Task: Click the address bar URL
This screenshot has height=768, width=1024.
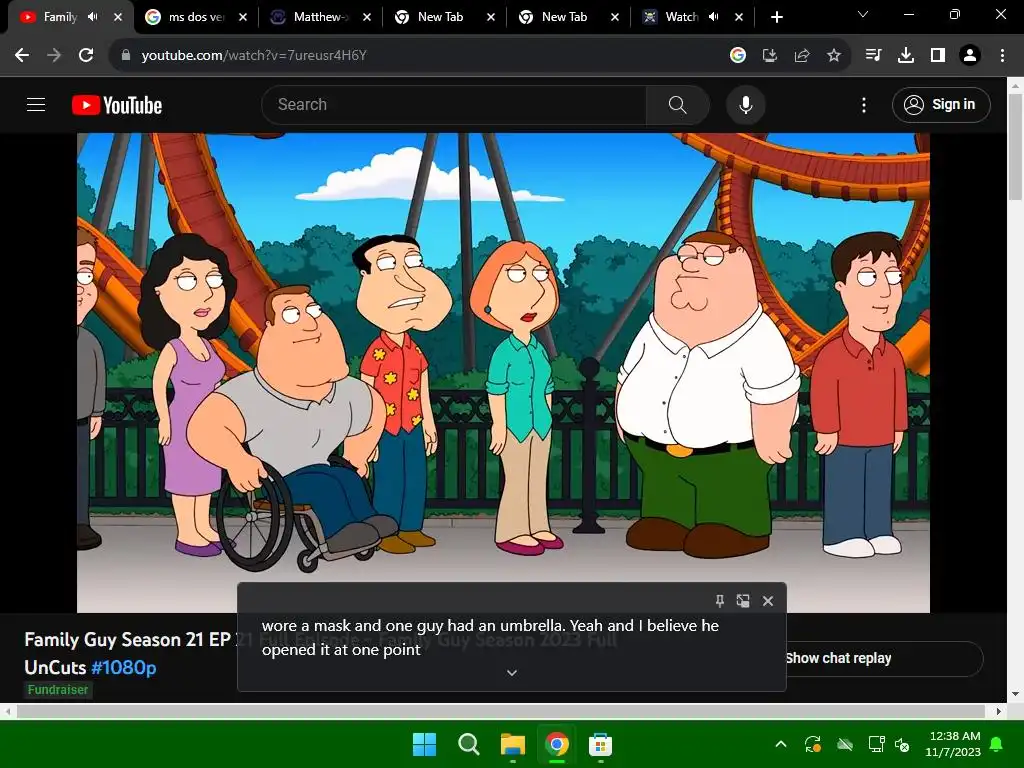Action: click(254, 56)
